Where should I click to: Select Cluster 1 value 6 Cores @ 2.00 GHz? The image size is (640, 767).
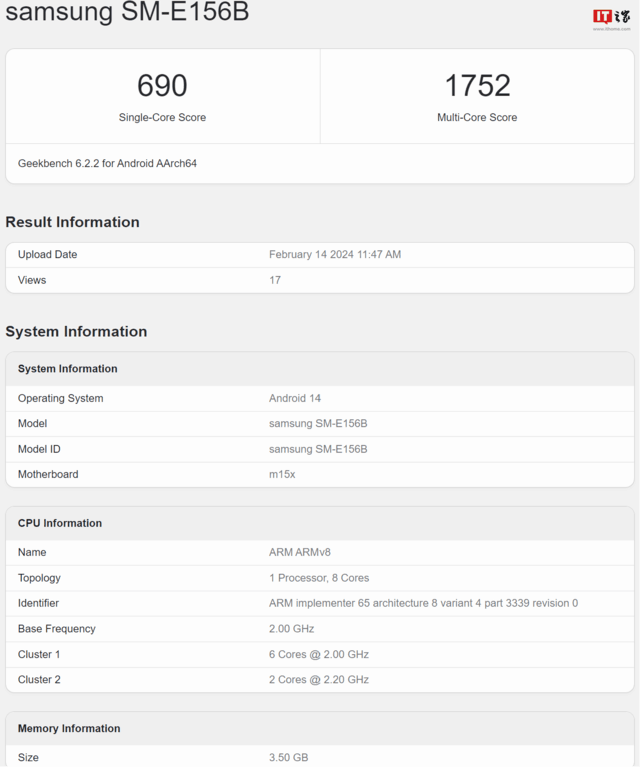[x=318, y=654]
